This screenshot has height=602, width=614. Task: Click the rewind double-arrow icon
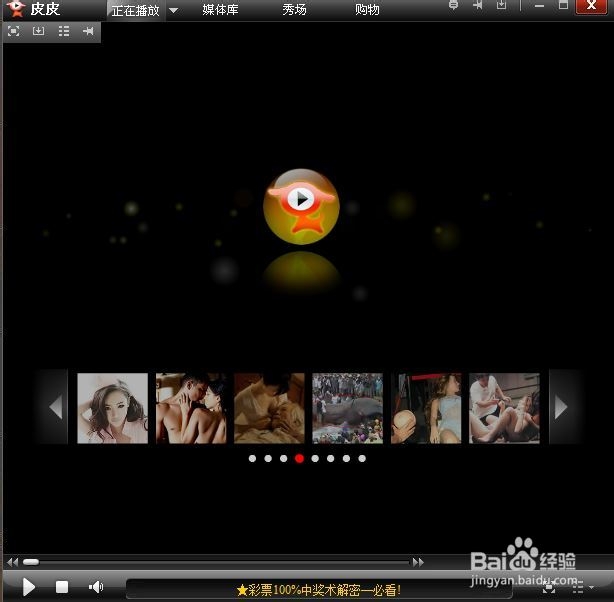point(13,562)
